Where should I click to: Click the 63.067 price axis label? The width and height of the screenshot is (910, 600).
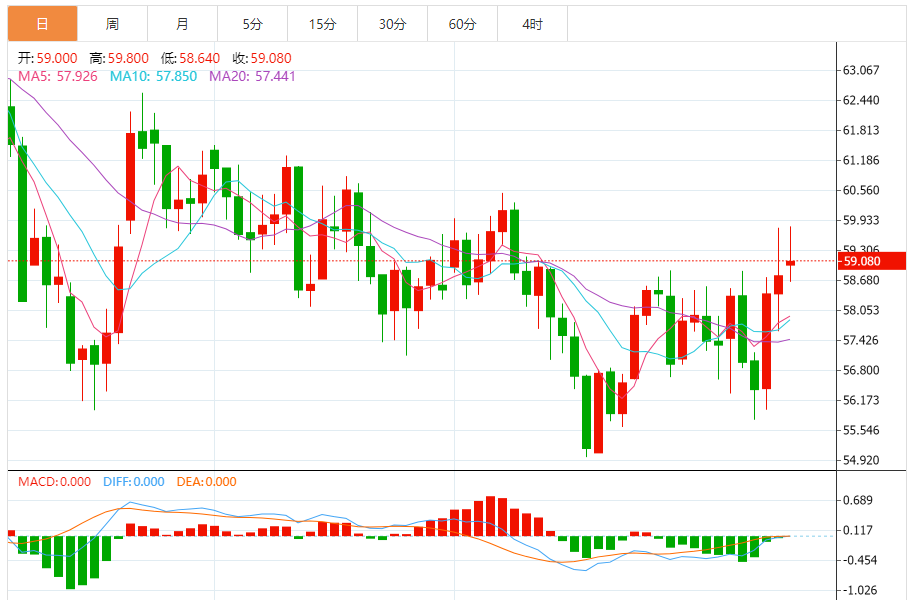pyautogui.click(x=861, y=70)
